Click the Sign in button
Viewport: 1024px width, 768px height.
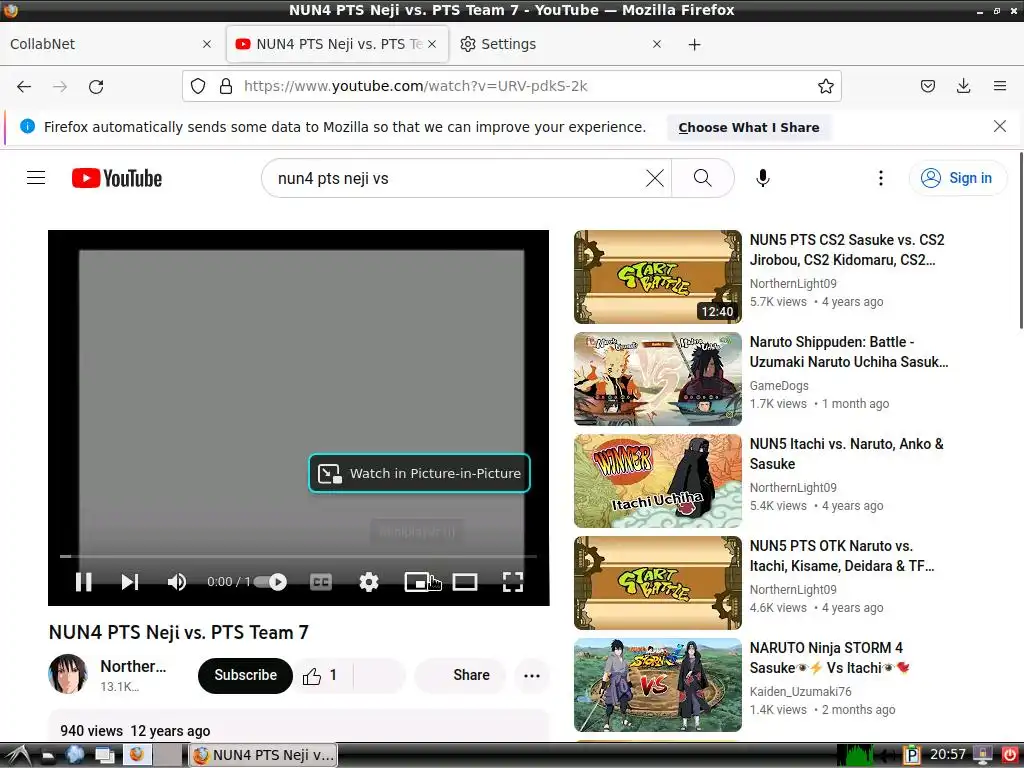[957, 178]
